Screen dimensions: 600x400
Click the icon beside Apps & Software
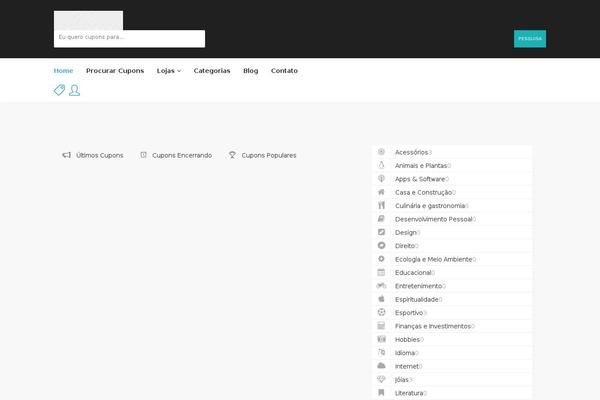click(x=381, y=179)
